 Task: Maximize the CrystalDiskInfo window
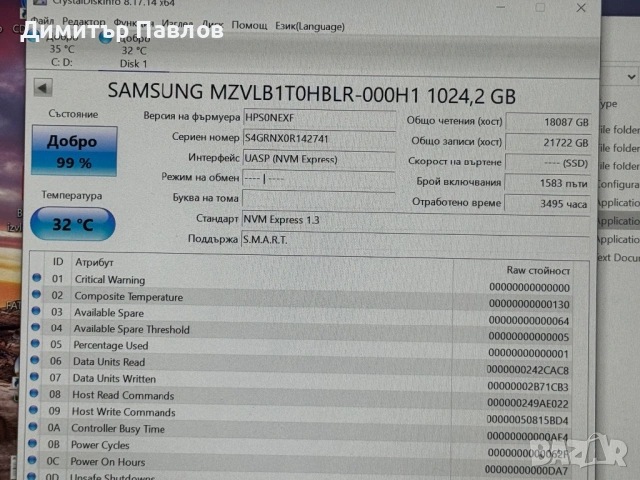(x=540, y=7)
